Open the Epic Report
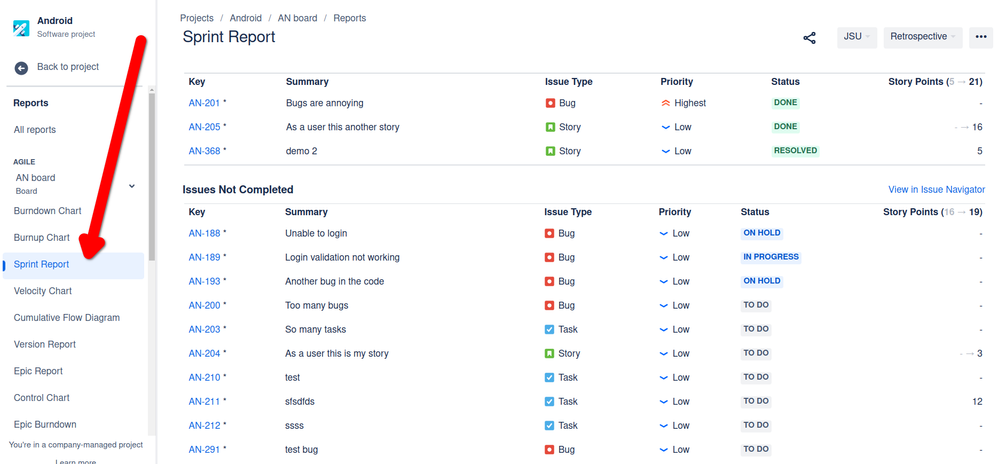Screen dimensions: 998x464 [x=39, y=372]
